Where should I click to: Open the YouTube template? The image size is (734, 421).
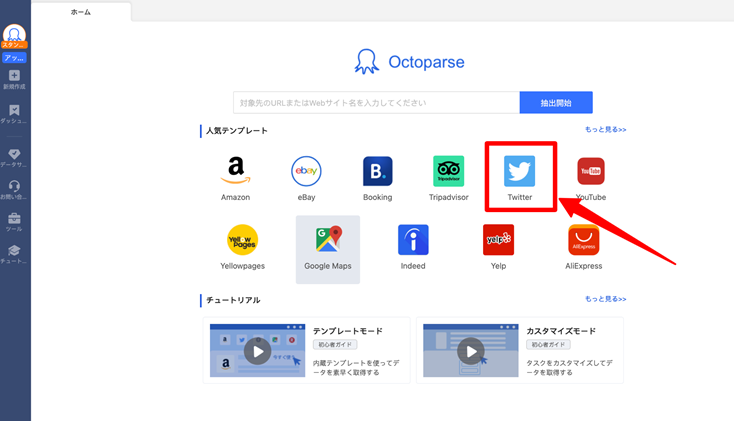(x=591, y=178)
